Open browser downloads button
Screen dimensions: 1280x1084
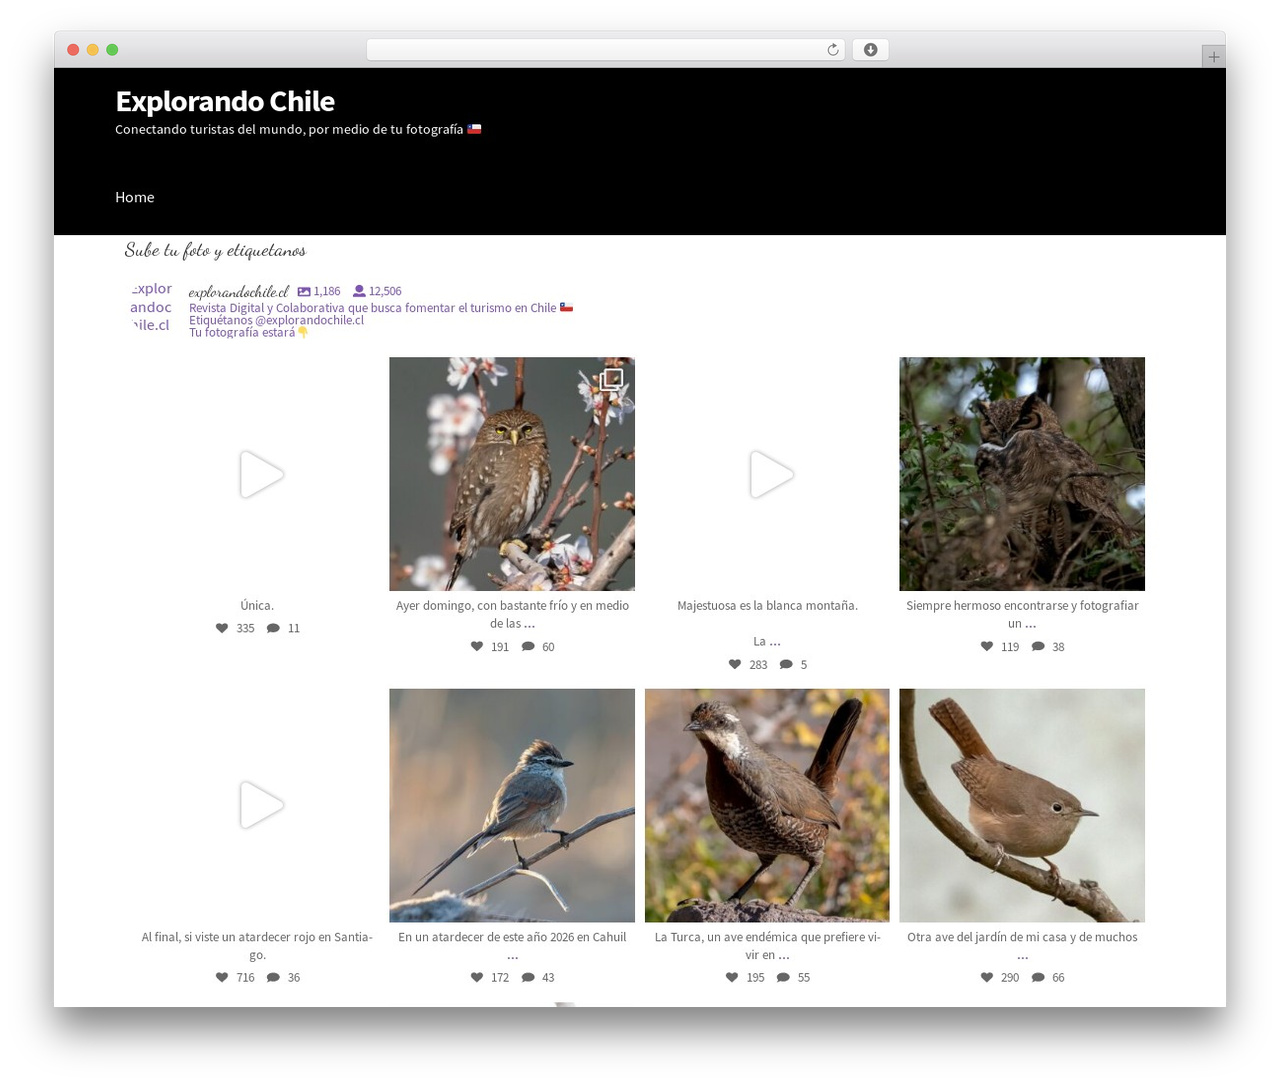pyautogui.click(x=870, y=50)
